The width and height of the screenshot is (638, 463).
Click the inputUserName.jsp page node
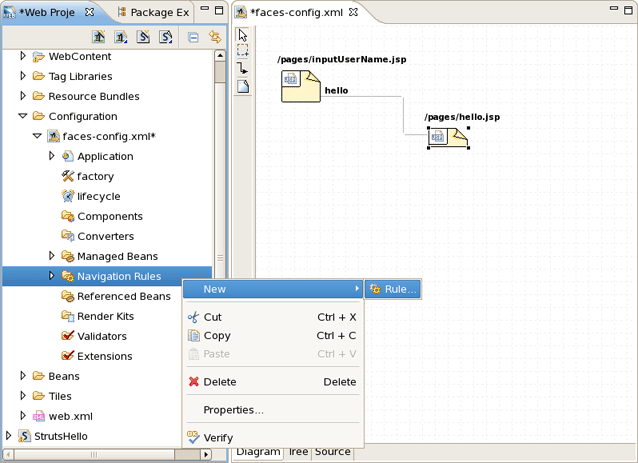click(299, 86)
